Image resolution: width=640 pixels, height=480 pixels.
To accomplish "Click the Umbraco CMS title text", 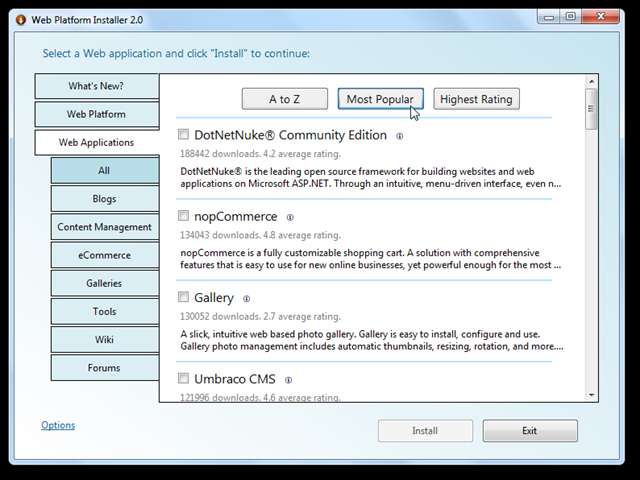I will click(x=235, y=379).
